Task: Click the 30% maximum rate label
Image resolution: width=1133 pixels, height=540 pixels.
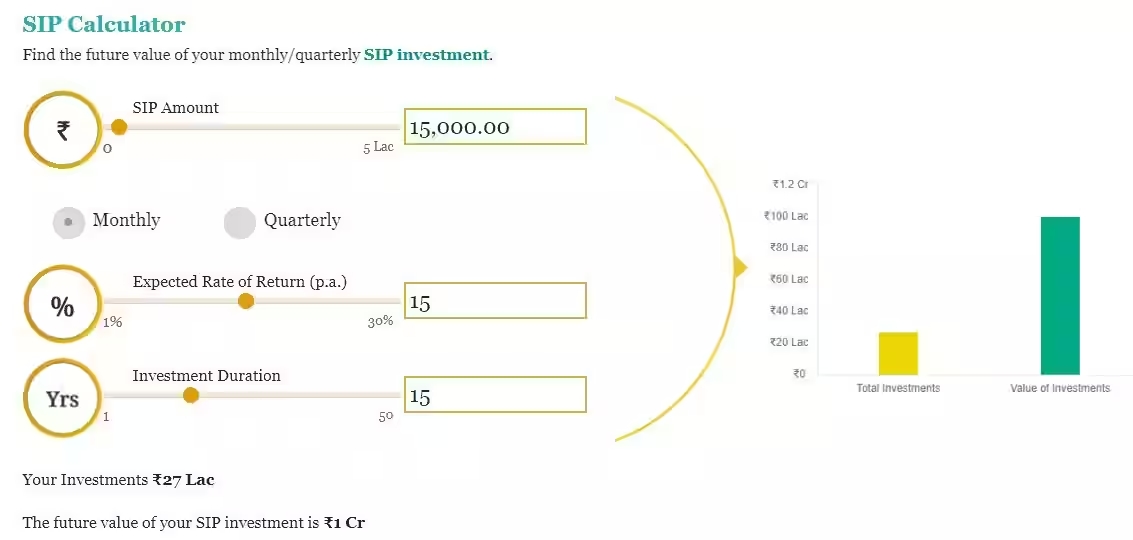Action: [380, 322]
